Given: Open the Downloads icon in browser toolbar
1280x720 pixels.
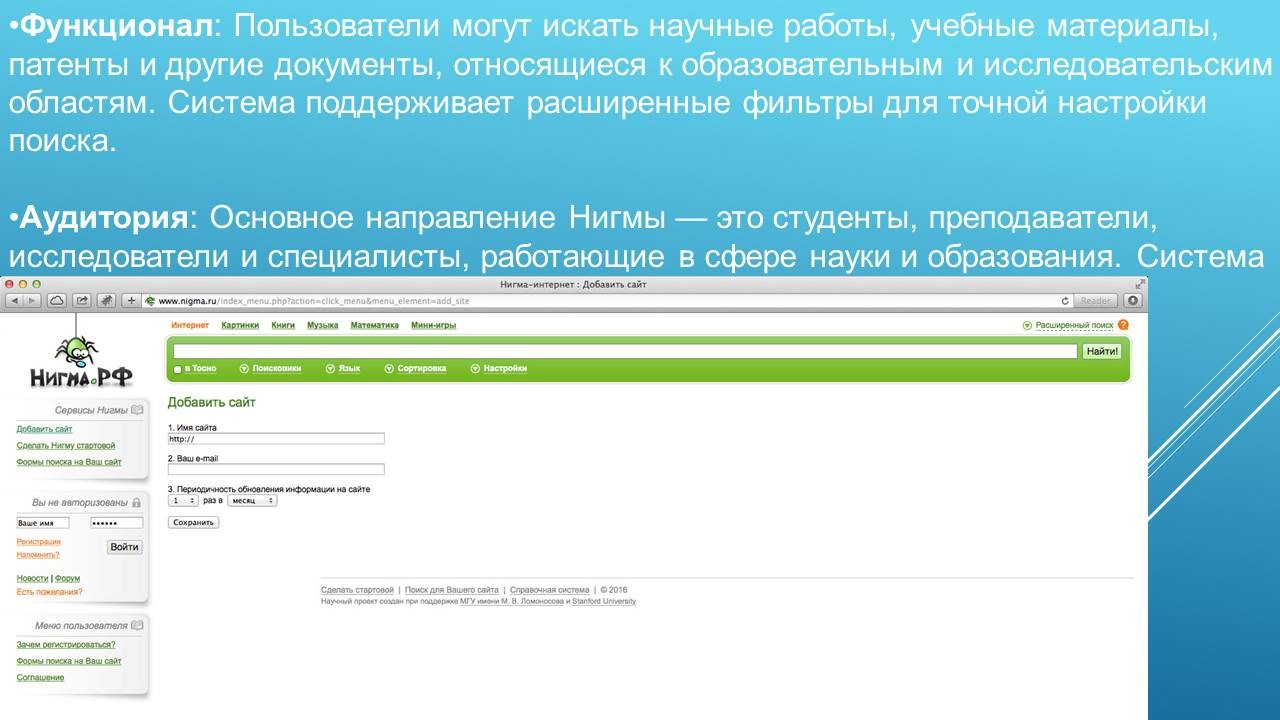Looking at the screenshot, I should 1133,300.
